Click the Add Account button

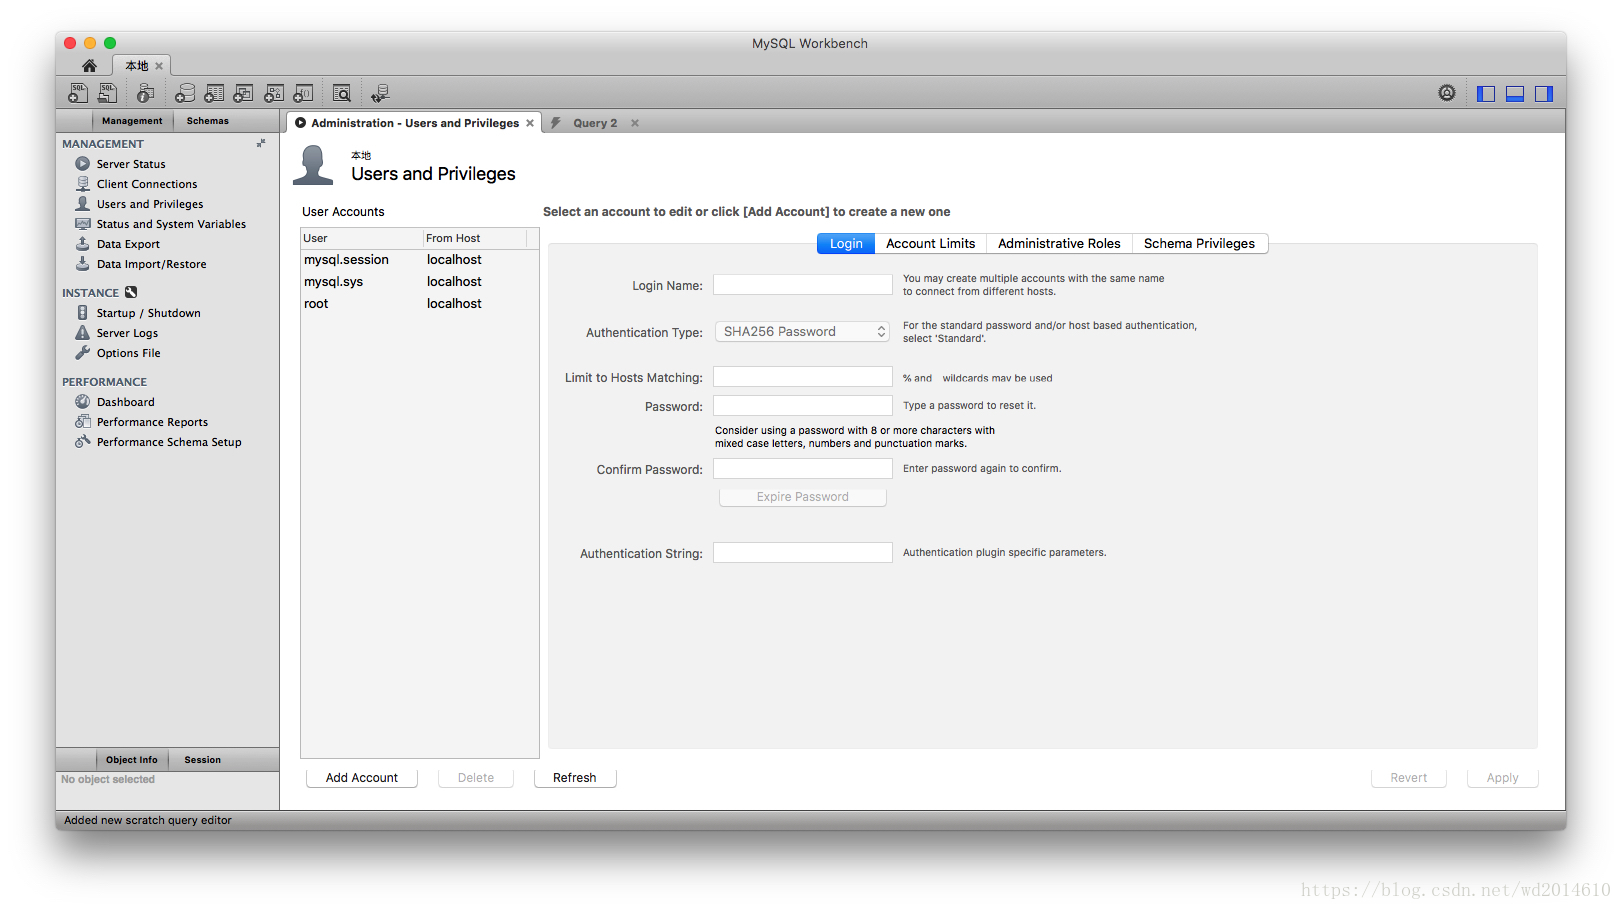tap(361, 778)
